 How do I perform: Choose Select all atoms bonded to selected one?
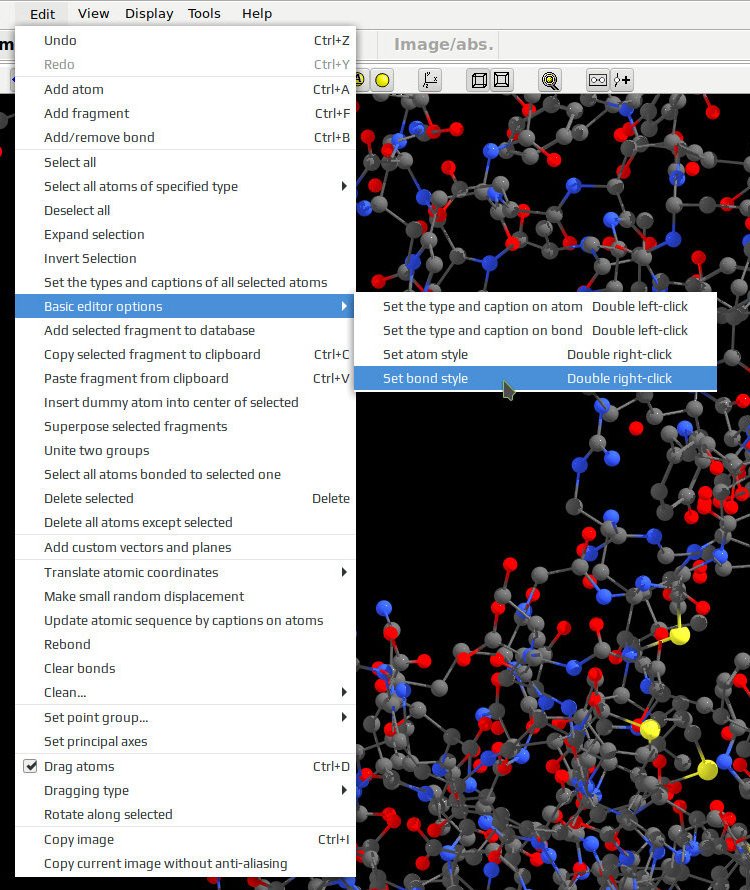185,475
